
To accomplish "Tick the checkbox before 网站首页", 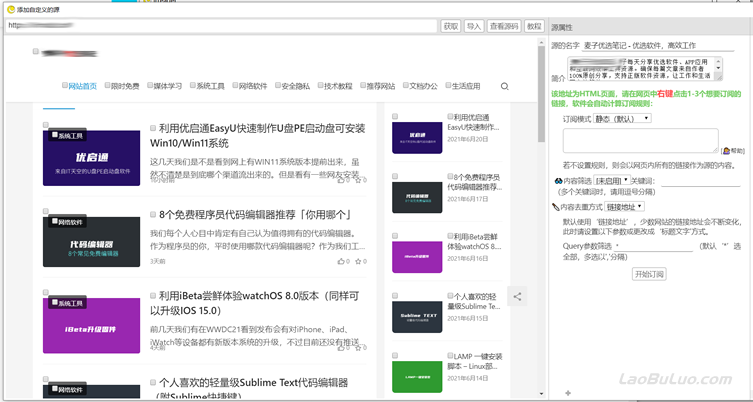I will [x=65, y=85].
